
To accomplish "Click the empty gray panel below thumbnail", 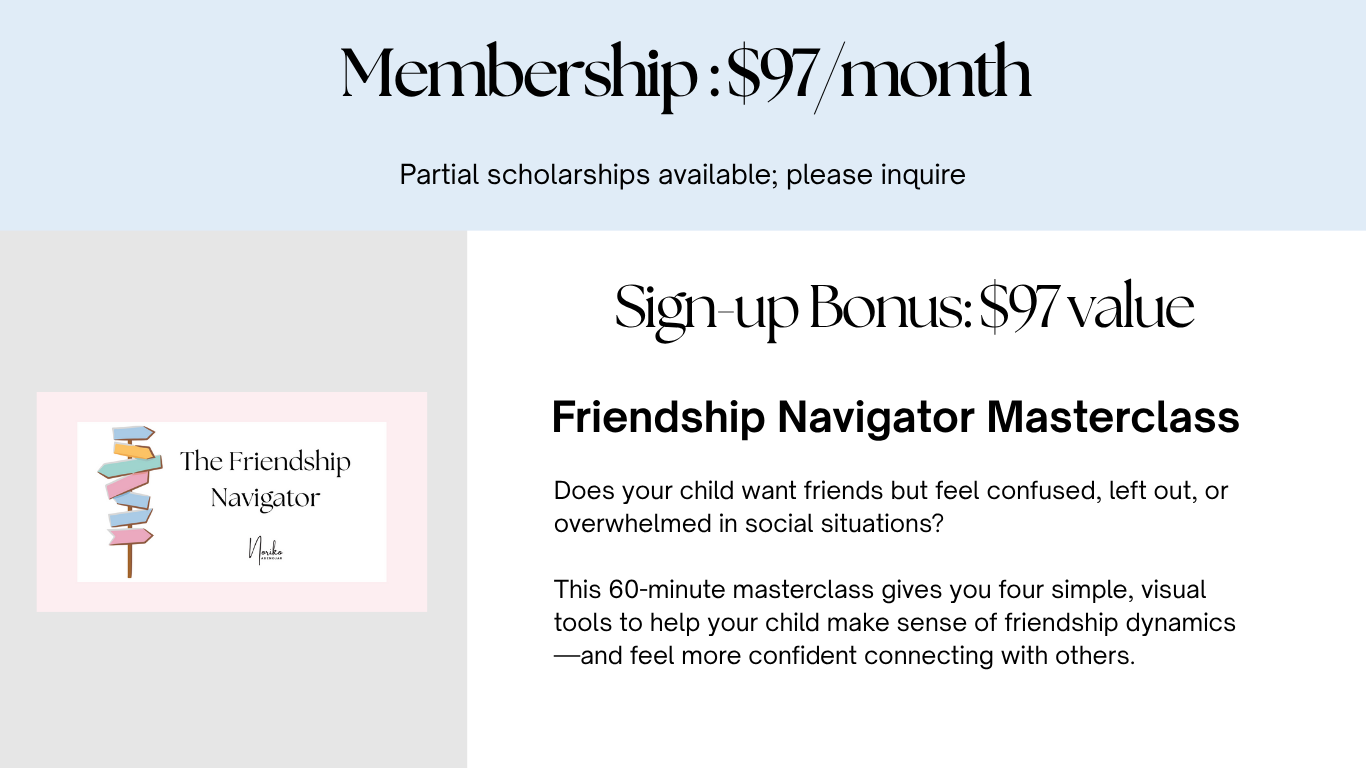I will tap(233, 690).
